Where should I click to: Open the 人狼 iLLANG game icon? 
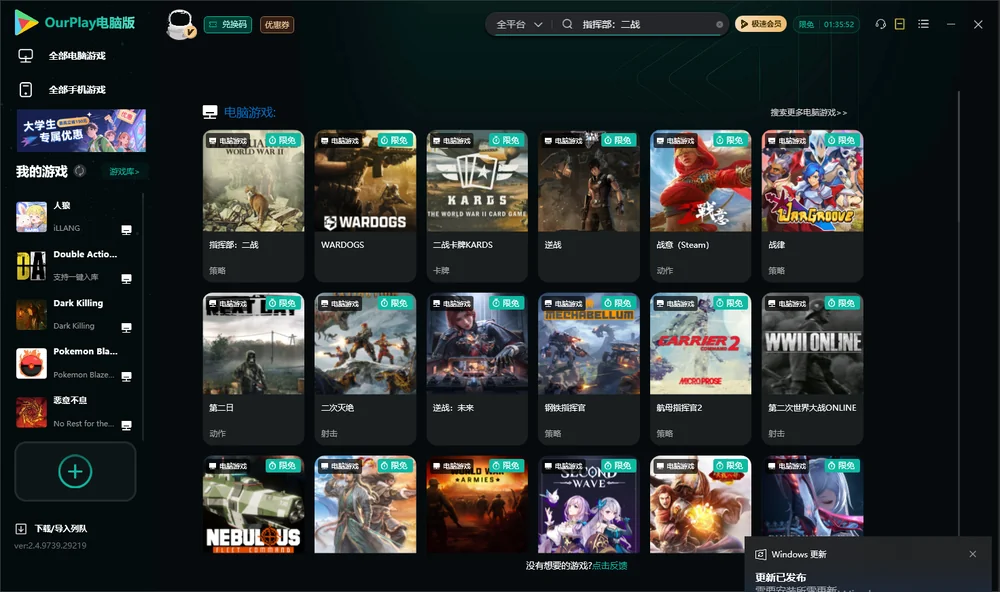click(x=31, y=217)
